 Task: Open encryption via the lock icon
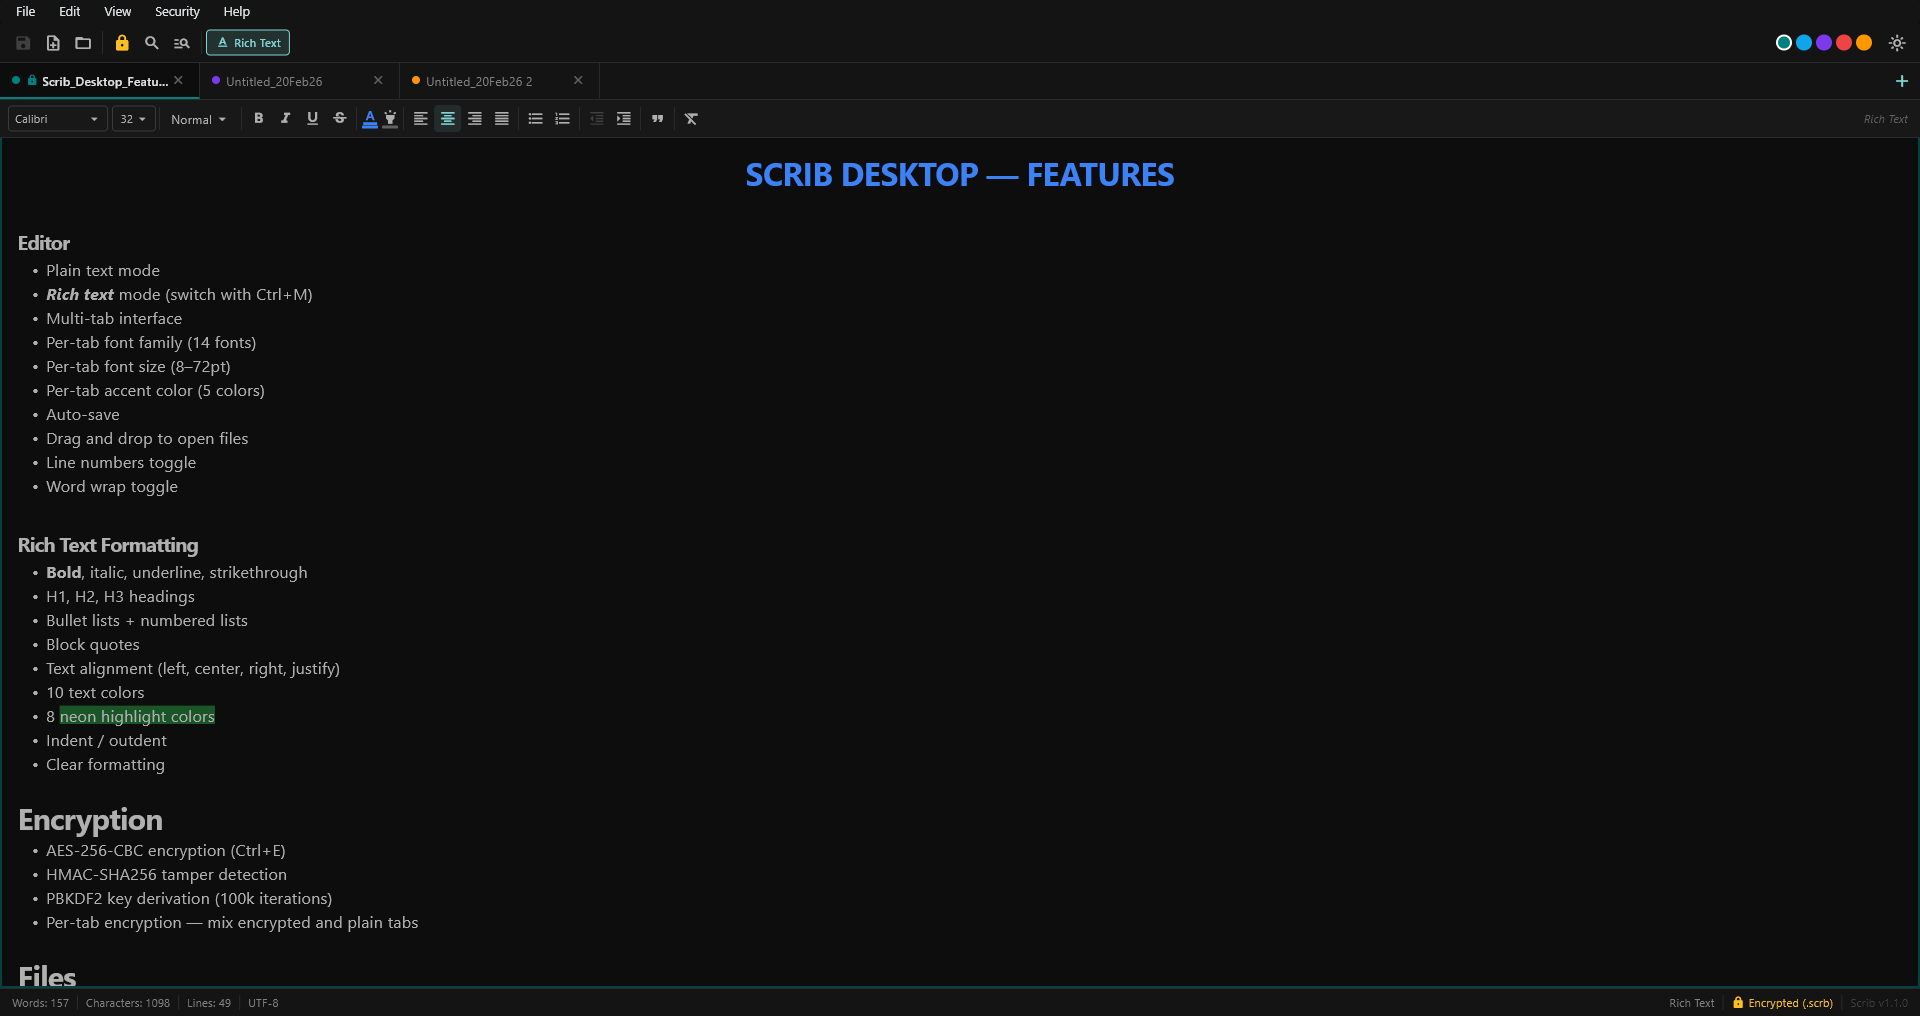(121, 43)
